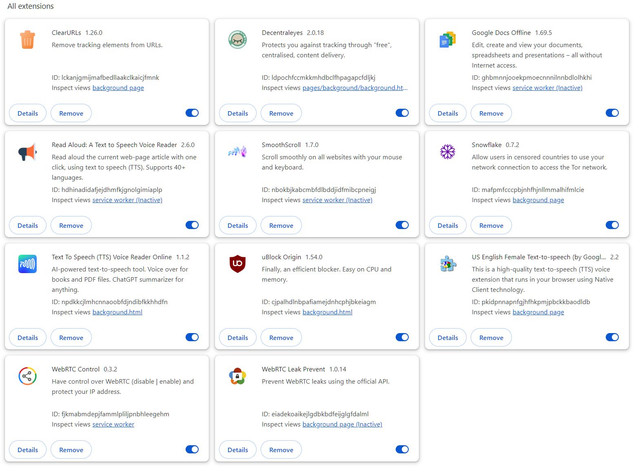Remove Google Docs Offline
This screenshot has width=640, height=474.
[x=491, y=113]
